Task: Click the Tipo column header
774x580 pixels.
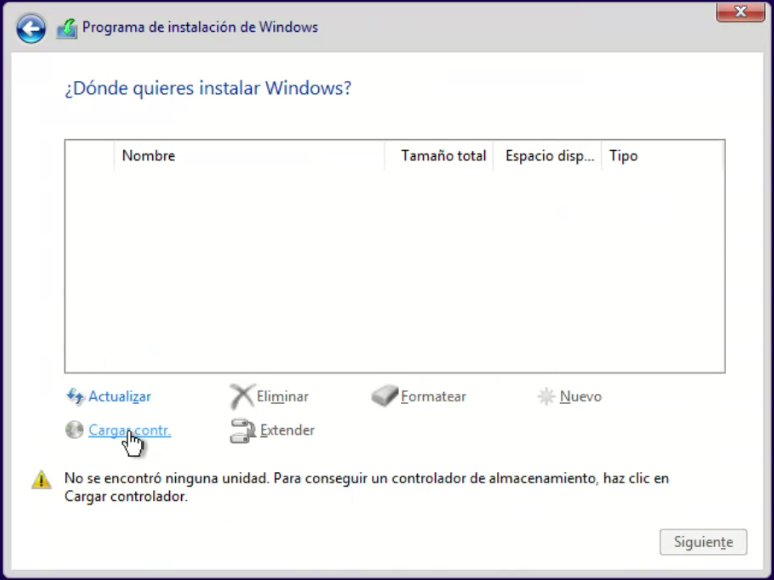Action: coord(623,156)
